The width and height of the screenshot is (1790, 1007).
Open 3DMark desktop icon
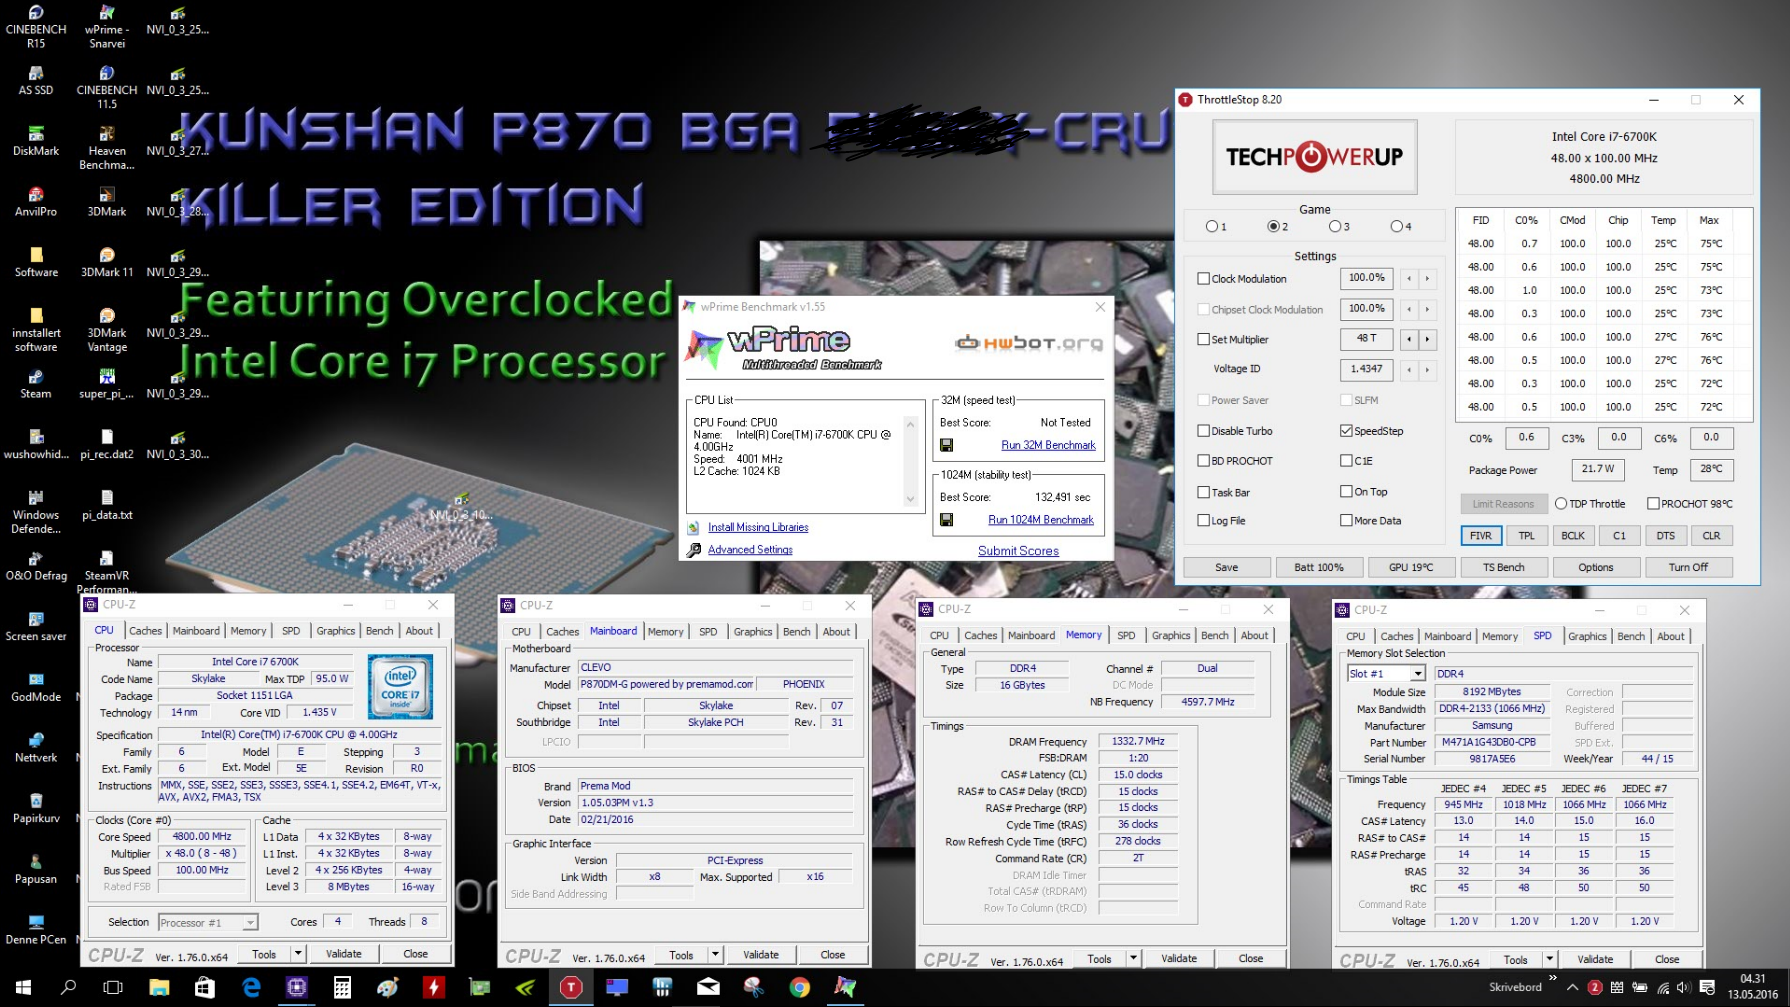tap(107, 202)
